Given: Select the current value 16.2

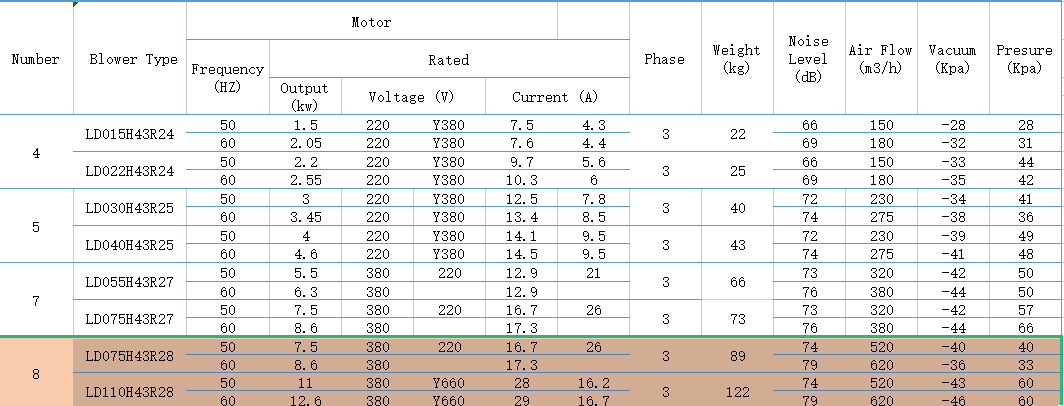Looking at the screenshot, I should 594,383.
